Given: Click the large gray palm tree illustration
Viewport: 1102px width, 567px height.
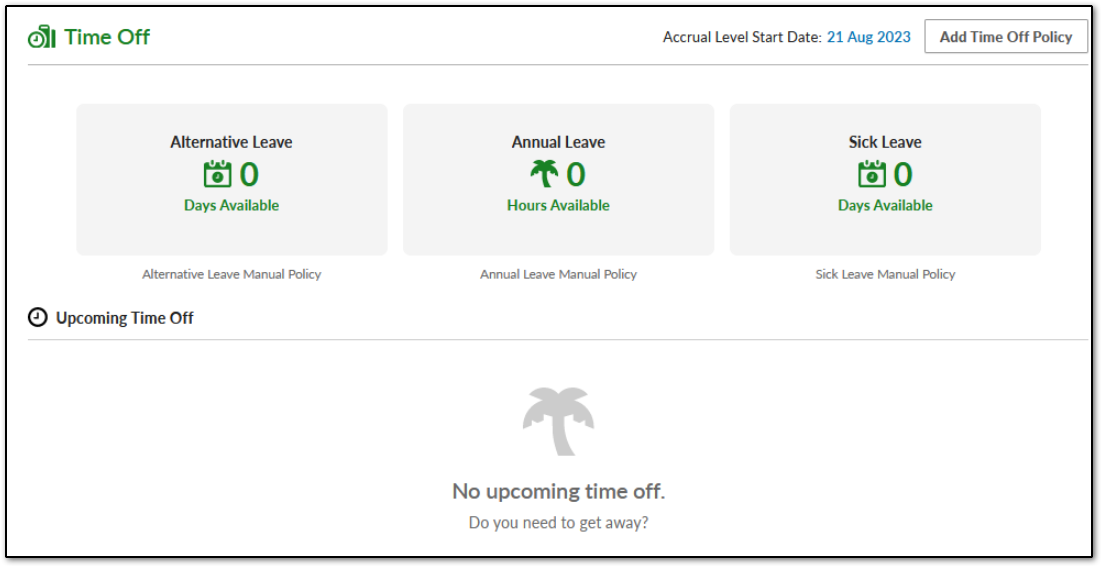Looking at the screenshot, I should pyautogui.click(x=558, y=421).
